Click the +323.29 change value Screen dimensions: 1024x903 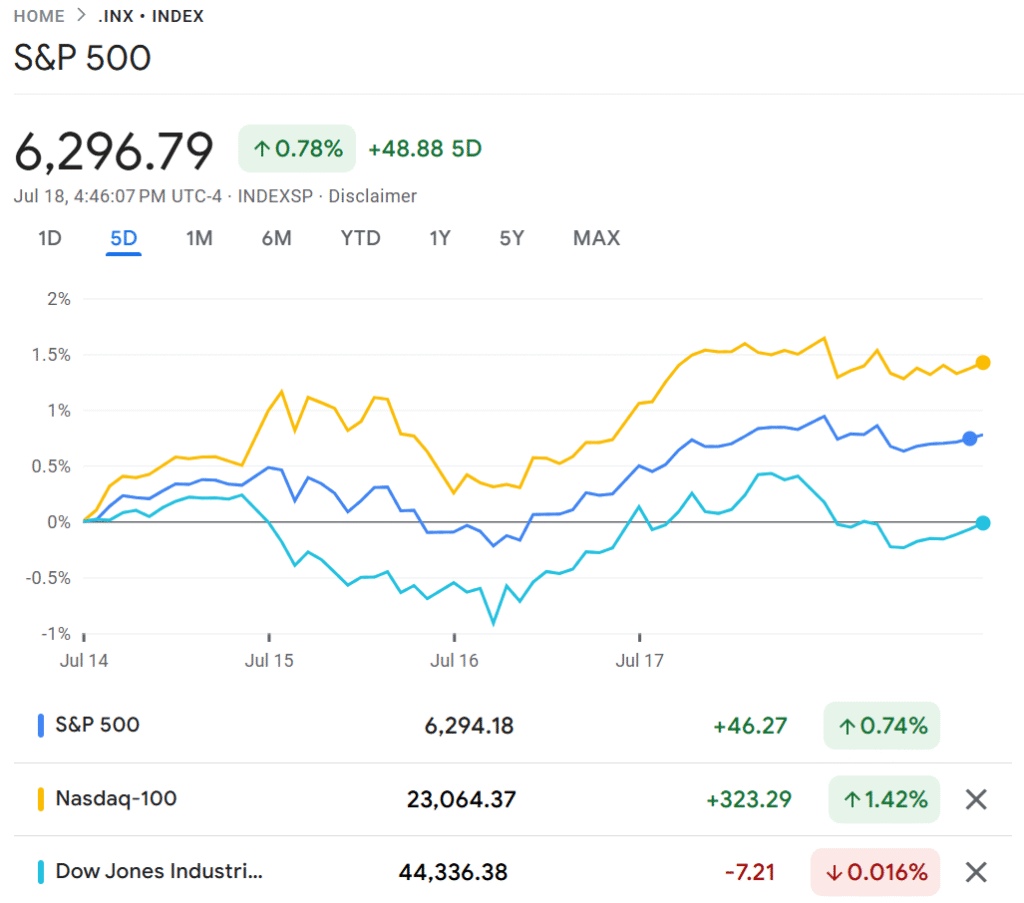pos(748,799)
